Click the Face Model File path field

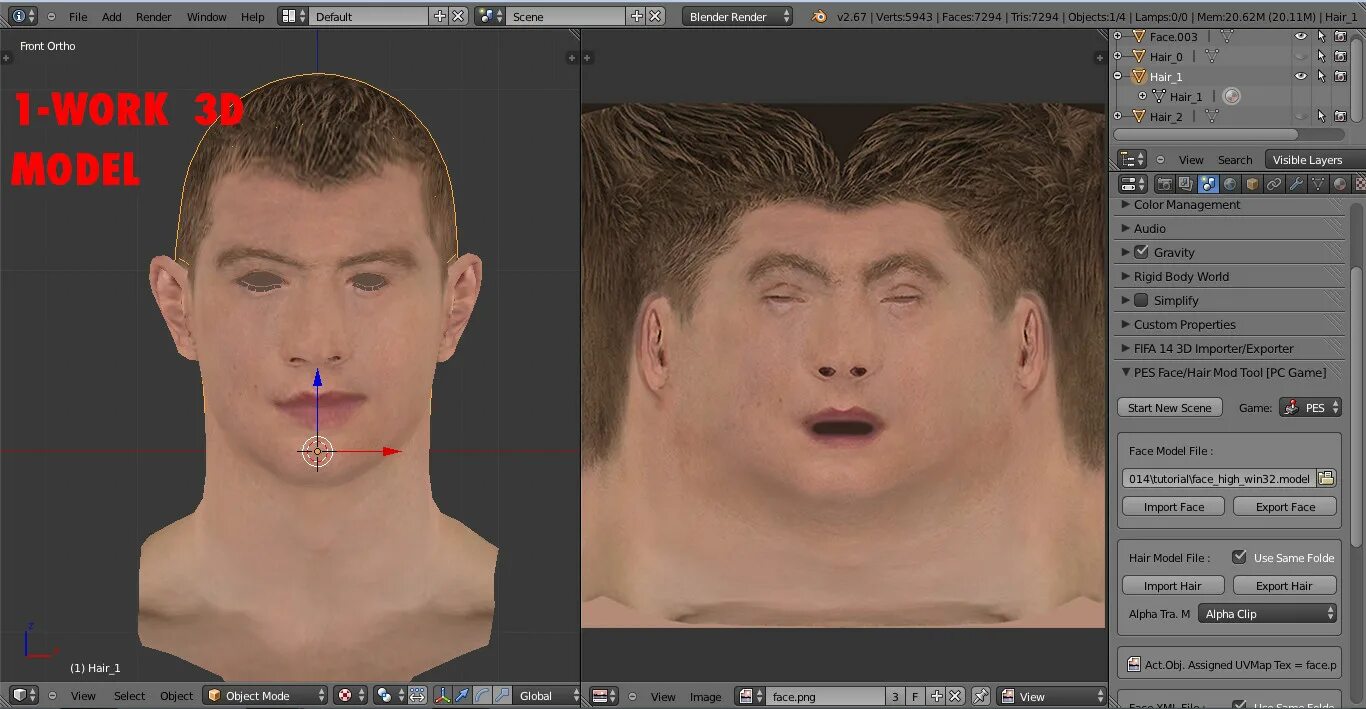click(1218, 478)
